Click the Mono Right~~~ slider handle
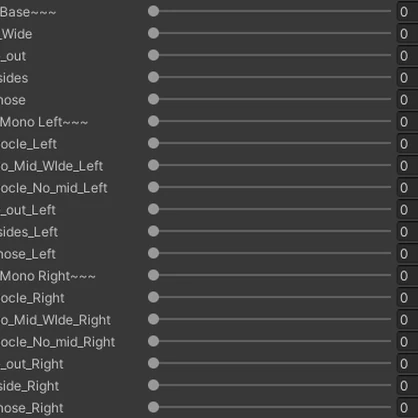Screen dimensions: 418x418 (x=153, y=275)
